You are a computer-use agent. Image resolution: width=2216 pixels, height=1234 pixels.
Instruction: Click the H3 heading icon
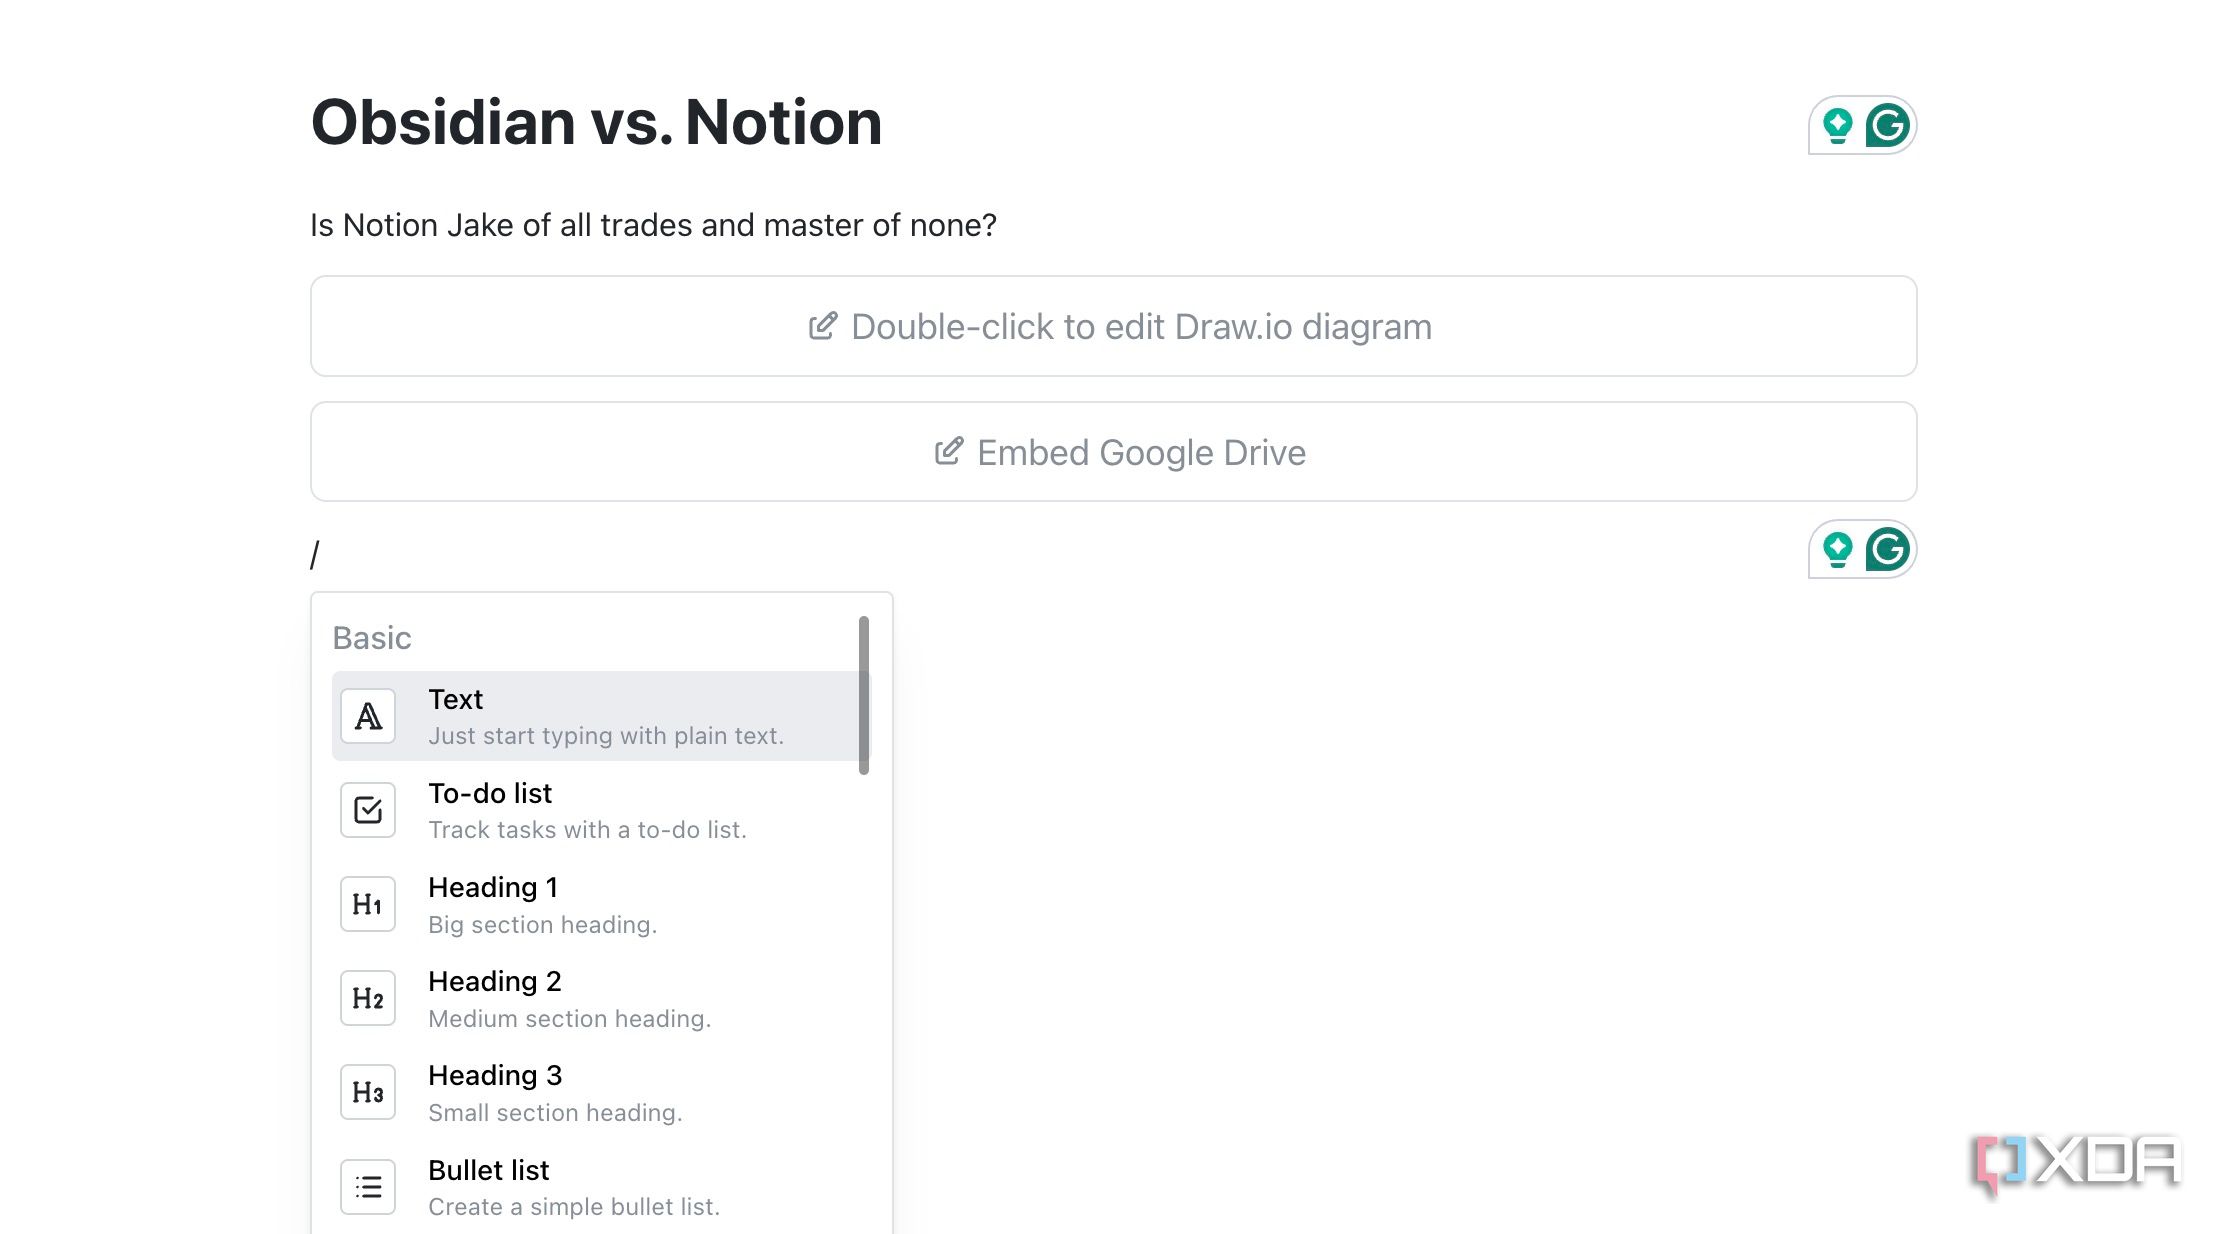368,1092
